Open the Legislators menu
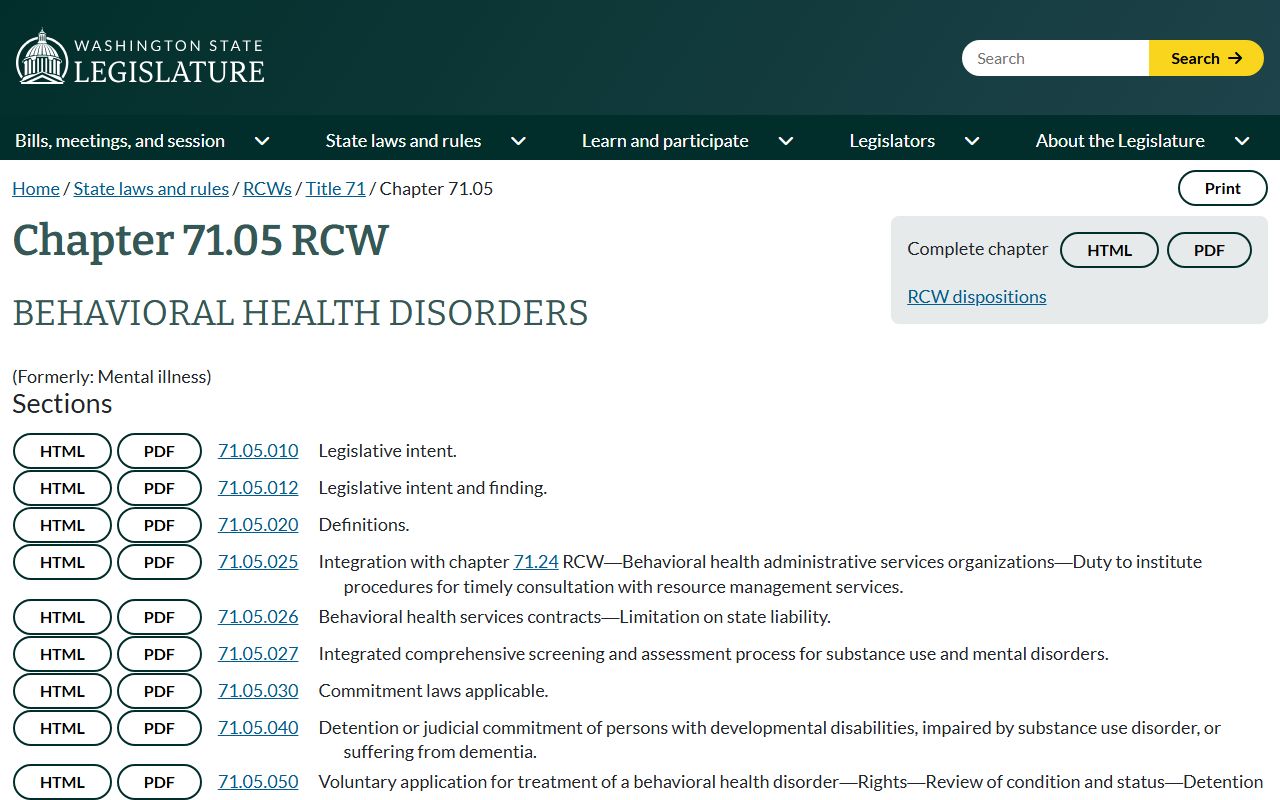This screenshot has width=1280, height=800. 892,141
